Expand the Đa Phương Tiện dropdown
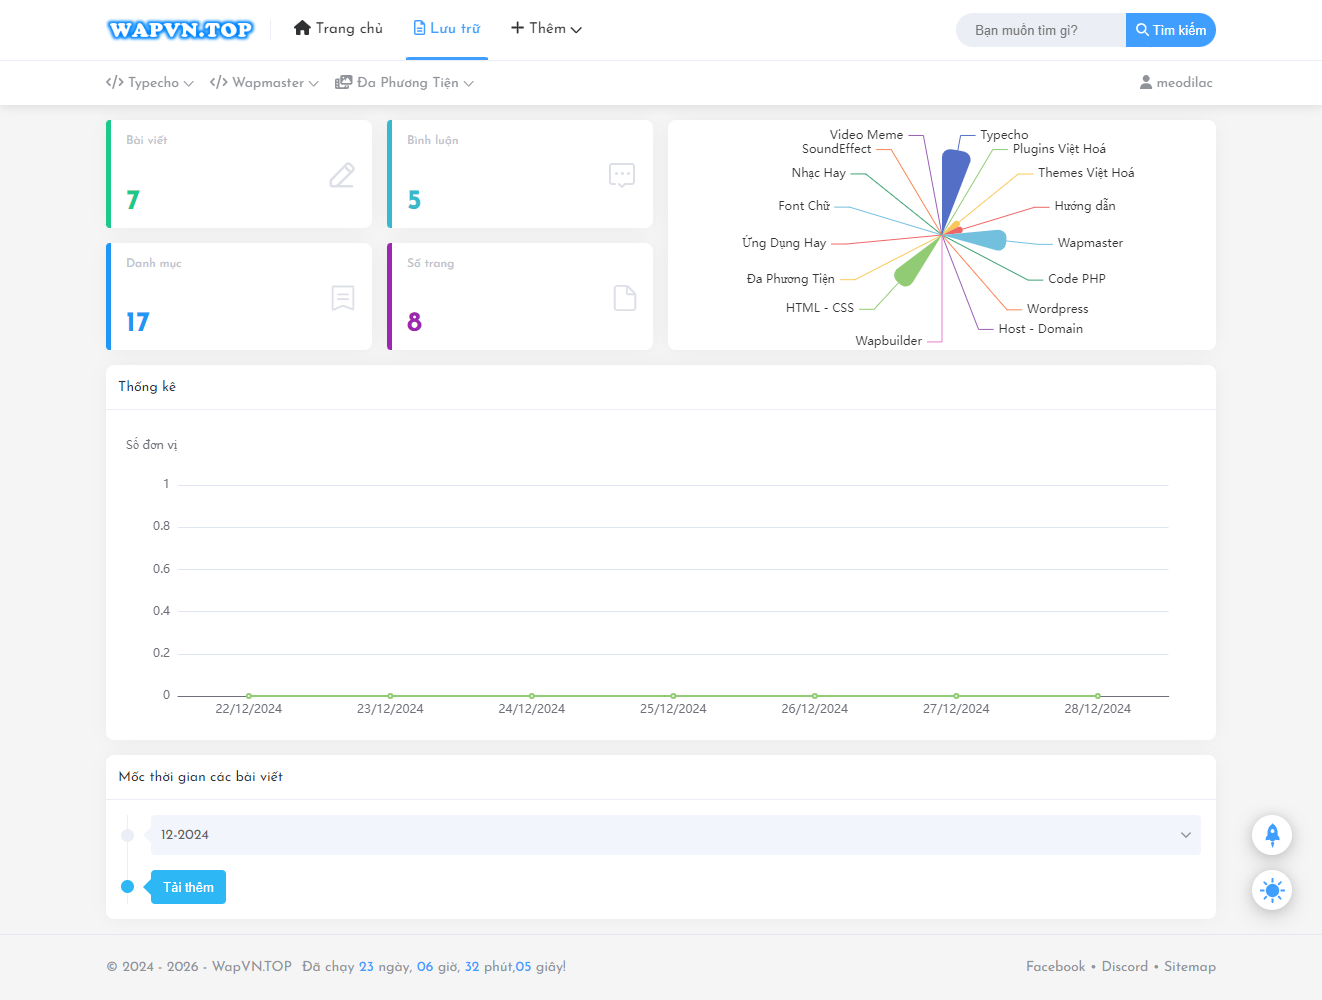This screenshot has height=1000, width=1322. pyautogui.click(x=404, y=82)
